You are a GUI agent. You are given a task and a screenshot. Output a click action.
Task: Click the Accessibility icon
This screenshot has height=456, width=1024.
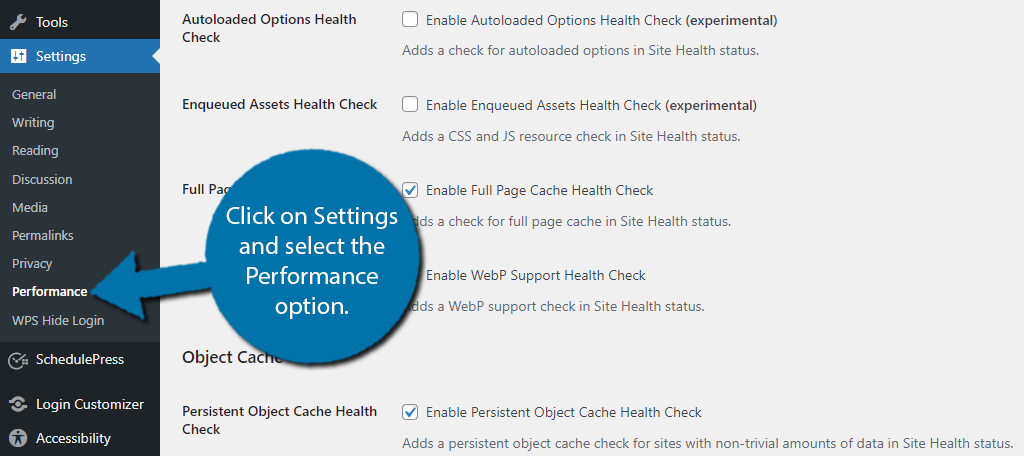(x=18, y=438)
